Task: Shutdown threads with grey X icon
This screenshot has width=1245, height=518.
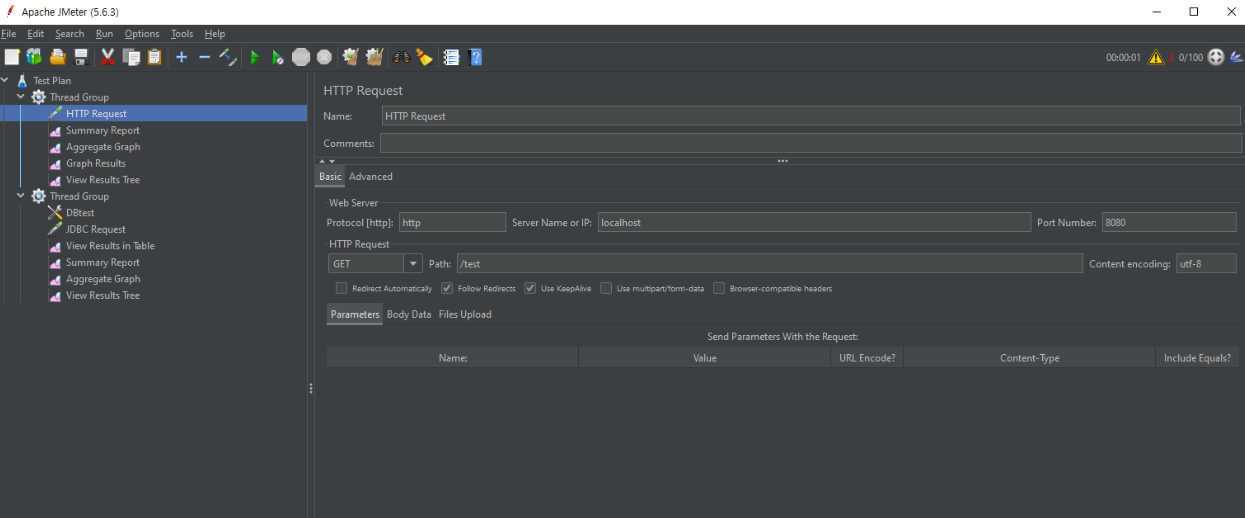Action: click(x=324, y=57)
